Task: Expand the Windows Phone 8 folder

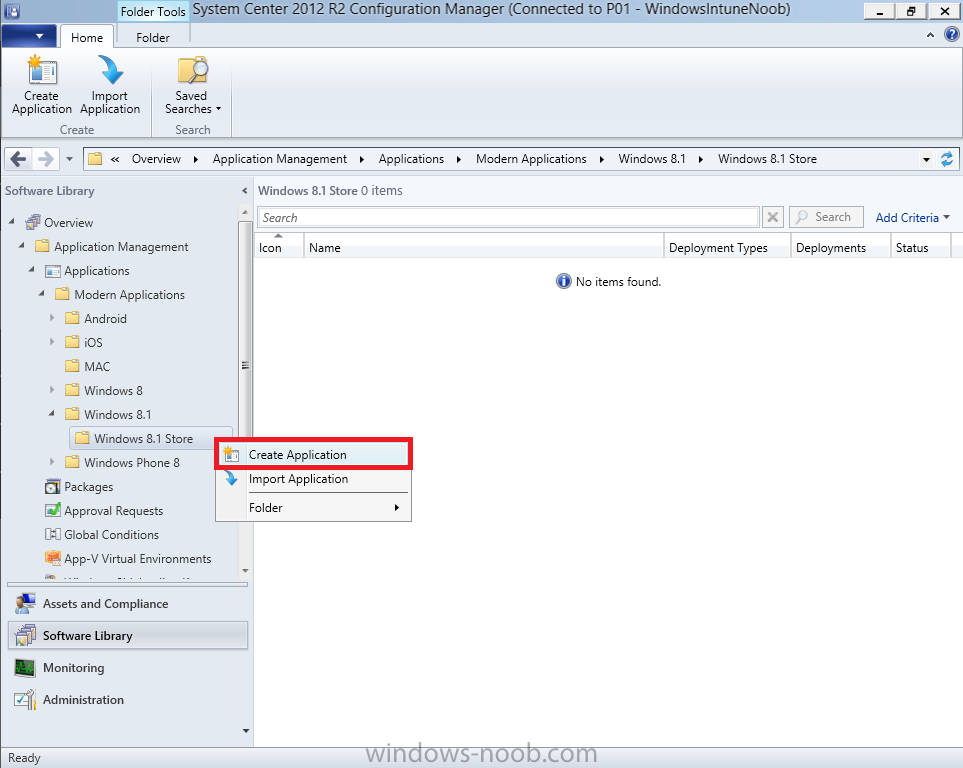Action: (x=52, y=461)
